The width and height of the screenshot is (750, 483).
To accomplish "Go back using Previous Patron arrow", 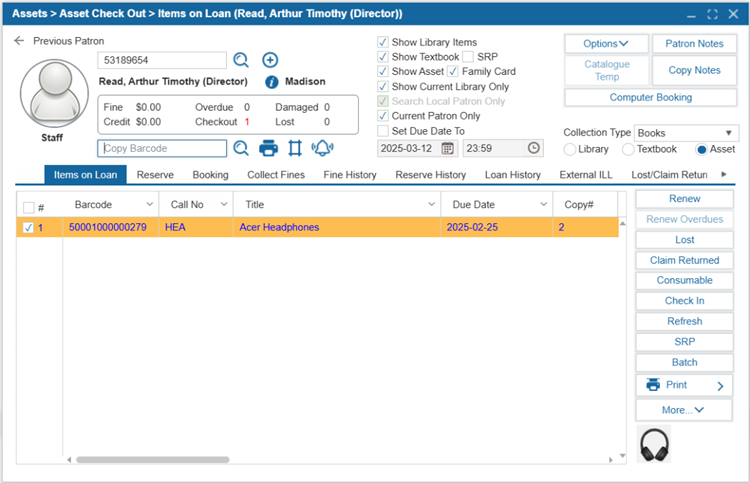I will pyautogui.click(x=19, y=41).
